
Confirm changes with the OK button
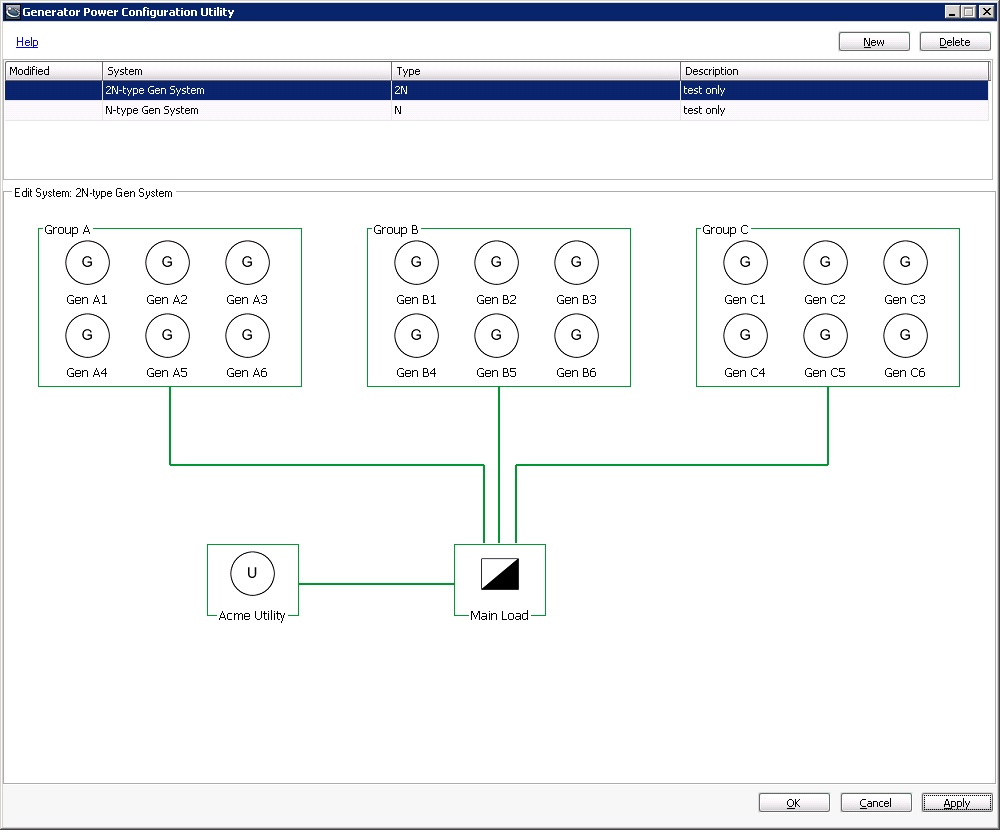(794, 803)
